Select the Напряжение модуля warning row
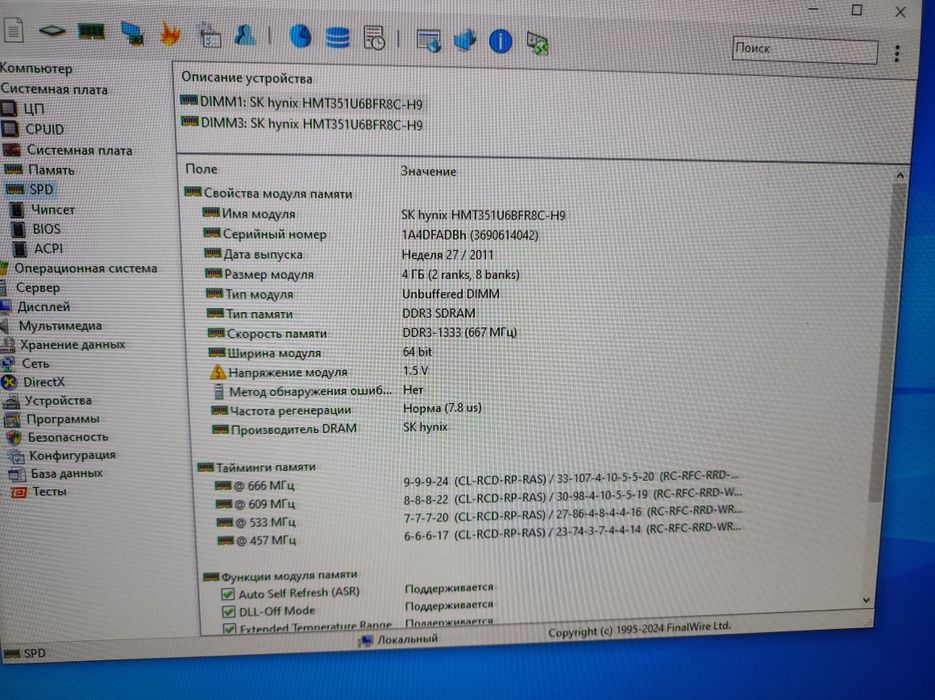 (x=320, y=371)
